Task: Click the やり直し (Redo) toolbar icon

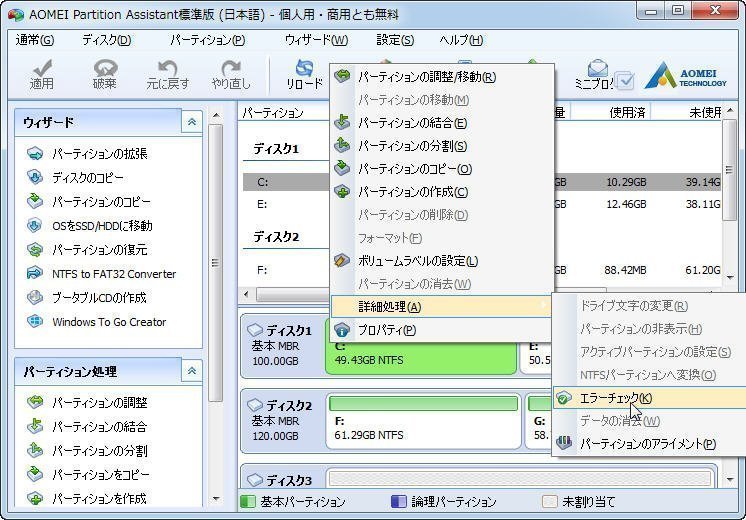Action: (x=231, y=75)
